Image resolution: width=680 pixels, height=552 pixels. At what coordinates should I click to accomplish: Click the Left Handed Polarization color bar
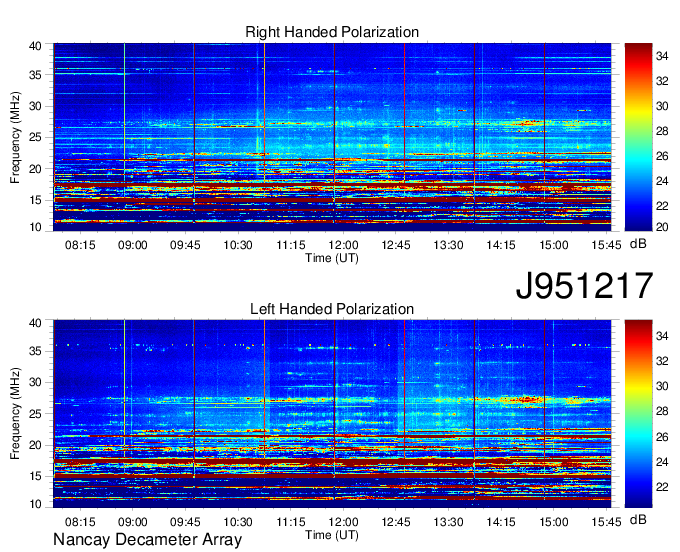pos(638,413)
